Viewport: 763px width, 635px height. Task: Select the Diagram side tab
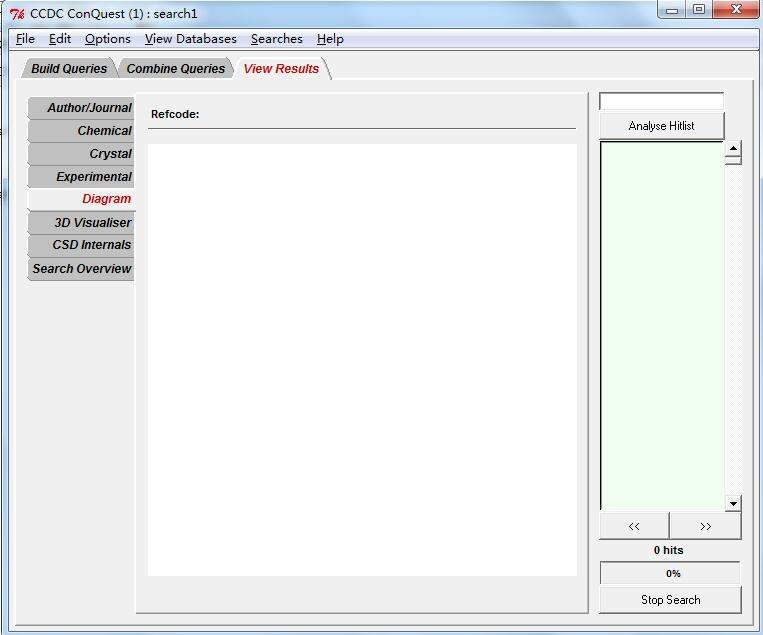(81, 199)
